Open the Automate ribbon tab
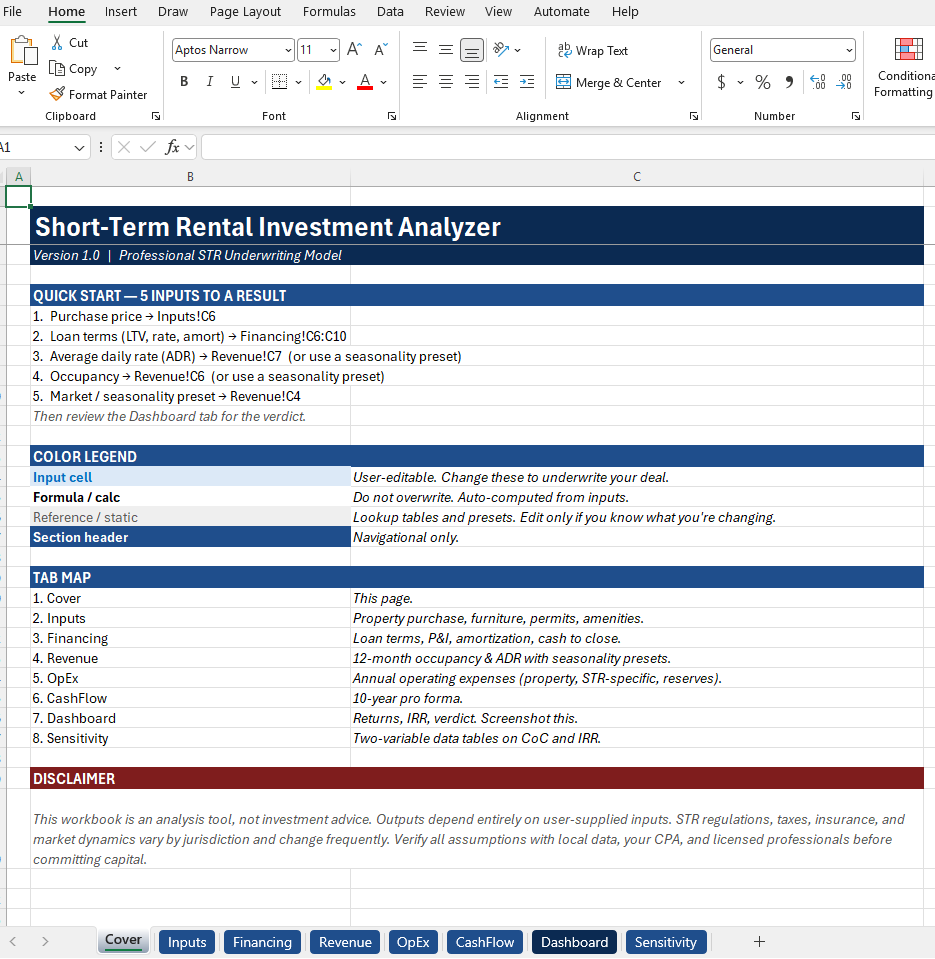The height and width of the screenshot is (959, 935). [561, 12]
